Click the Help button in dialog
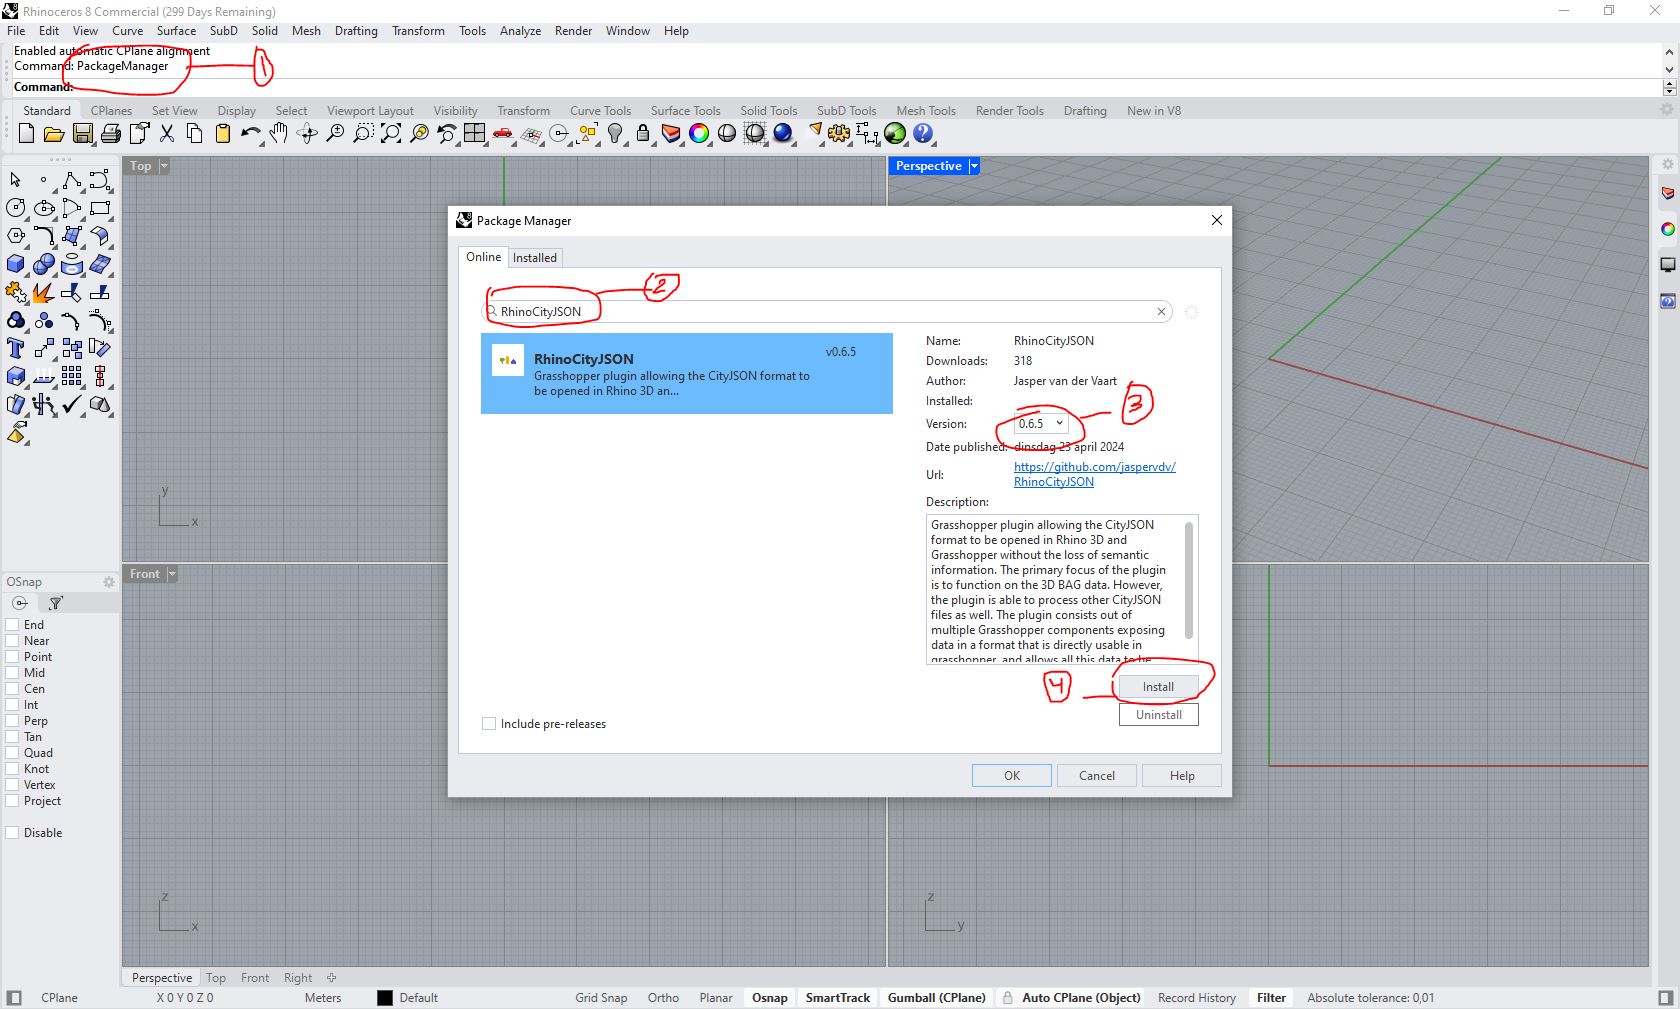The width and height of the screenshot is (1680, 1009). (x=1182, y=775)
